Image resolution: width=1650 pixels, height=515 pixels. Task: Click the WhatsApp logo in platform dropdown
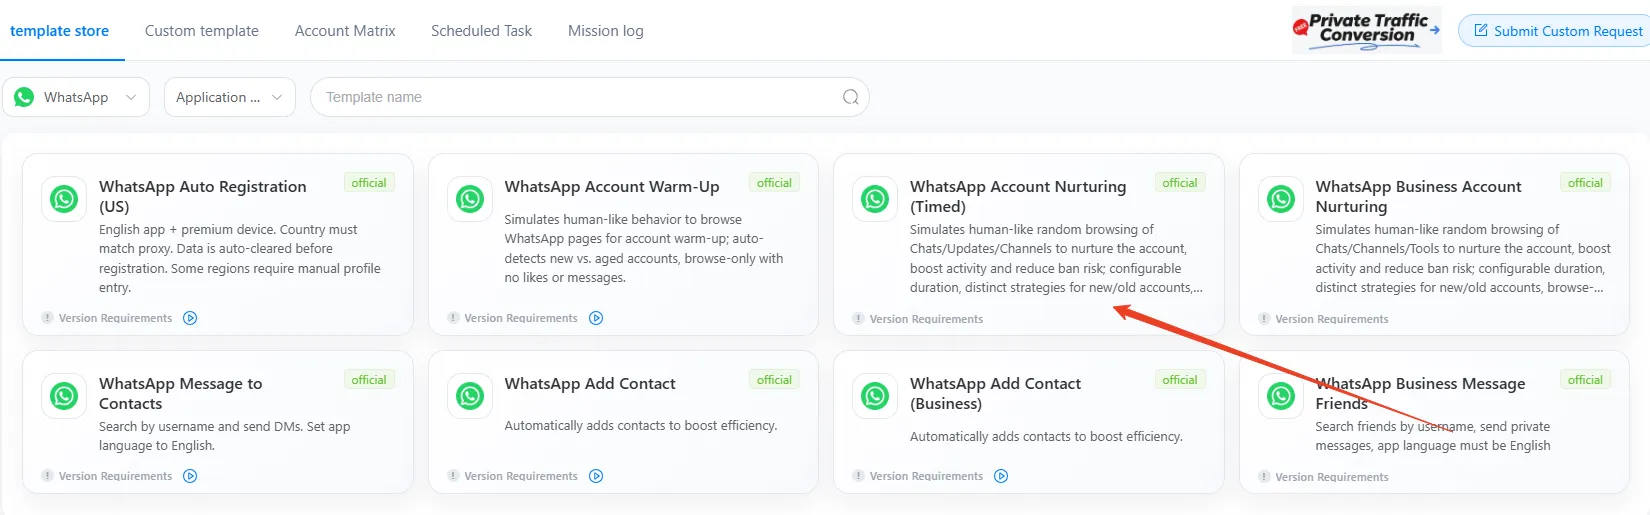[24, 97]
